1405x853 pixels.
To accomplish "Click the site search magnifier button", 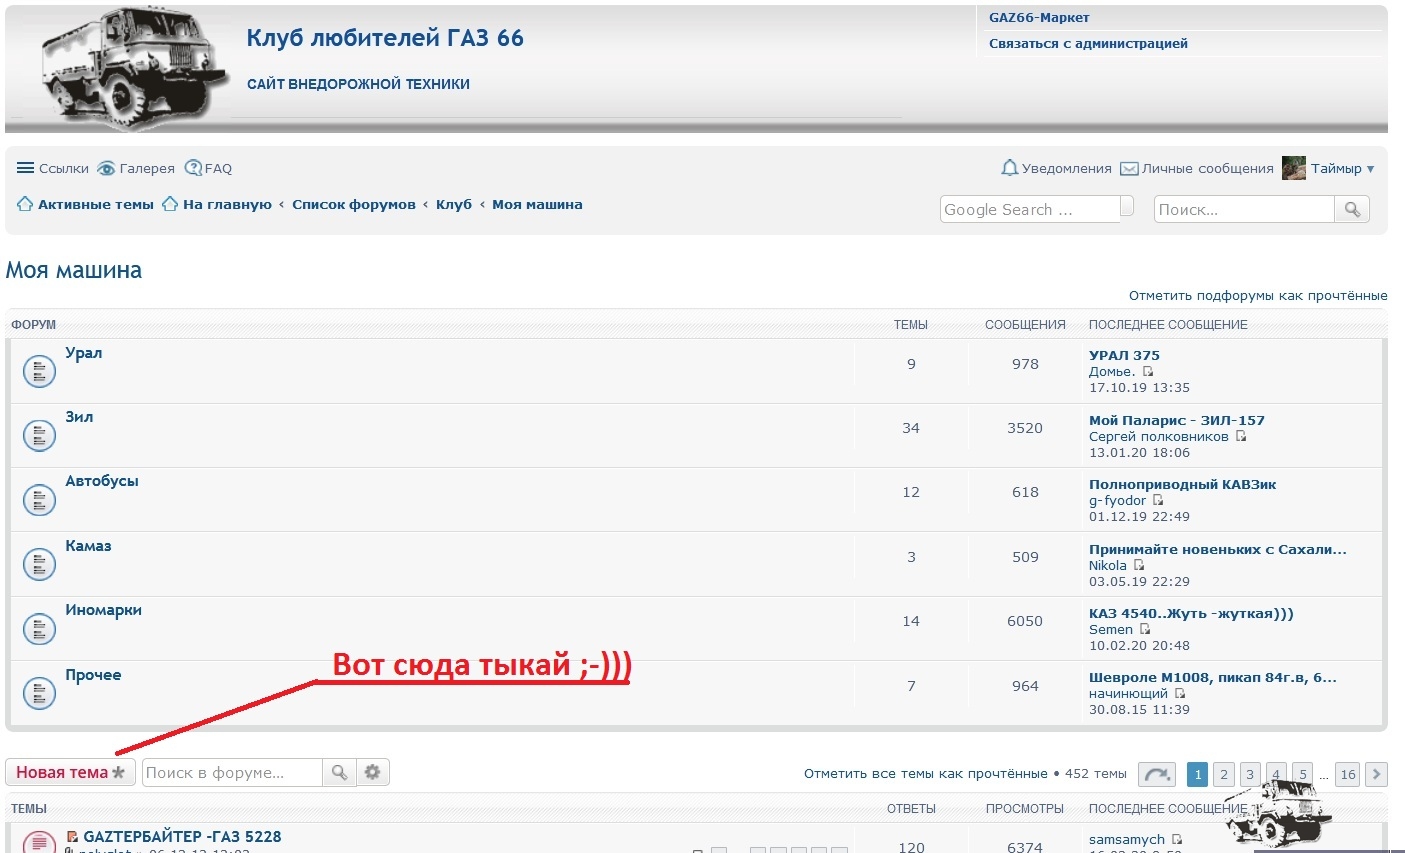I will coord(1352,209).
